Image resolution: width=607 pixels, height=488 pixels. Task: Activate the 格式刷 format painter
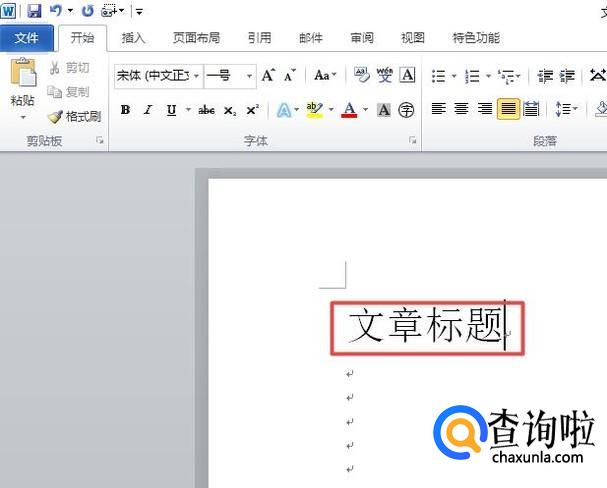74,116
